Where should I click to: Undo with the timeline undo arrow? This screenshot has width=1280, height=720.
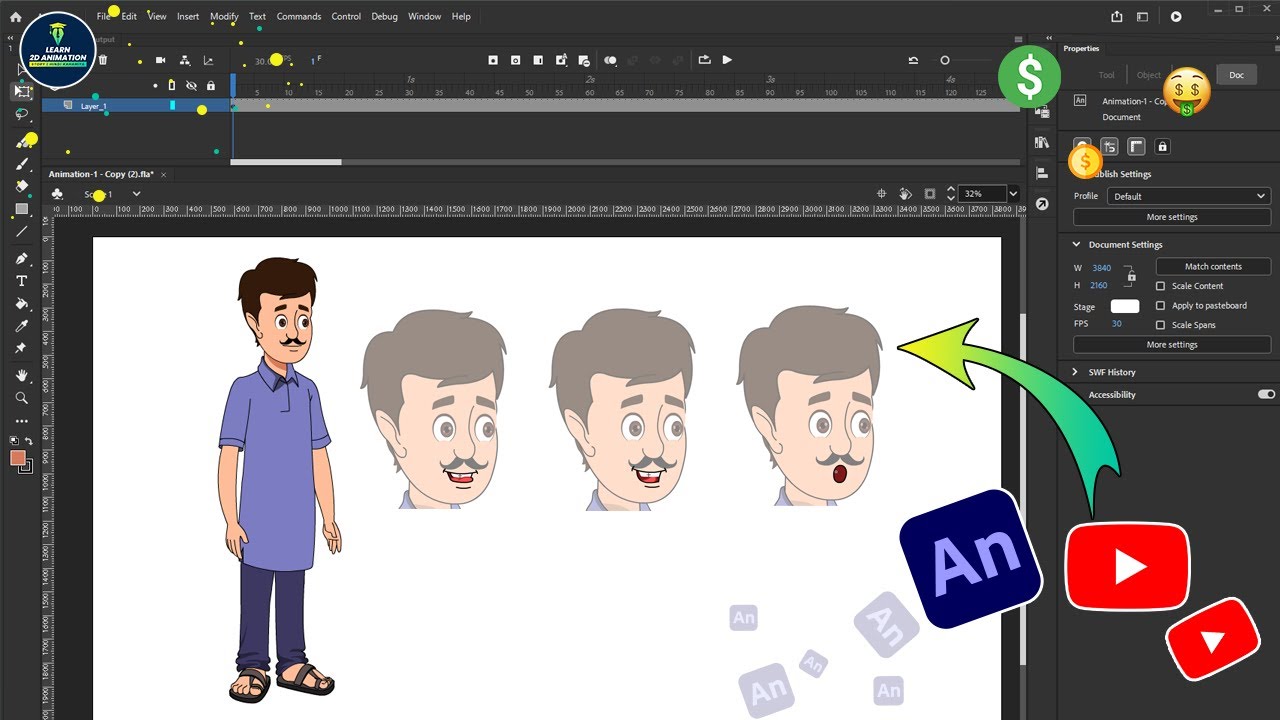point(913,61)
